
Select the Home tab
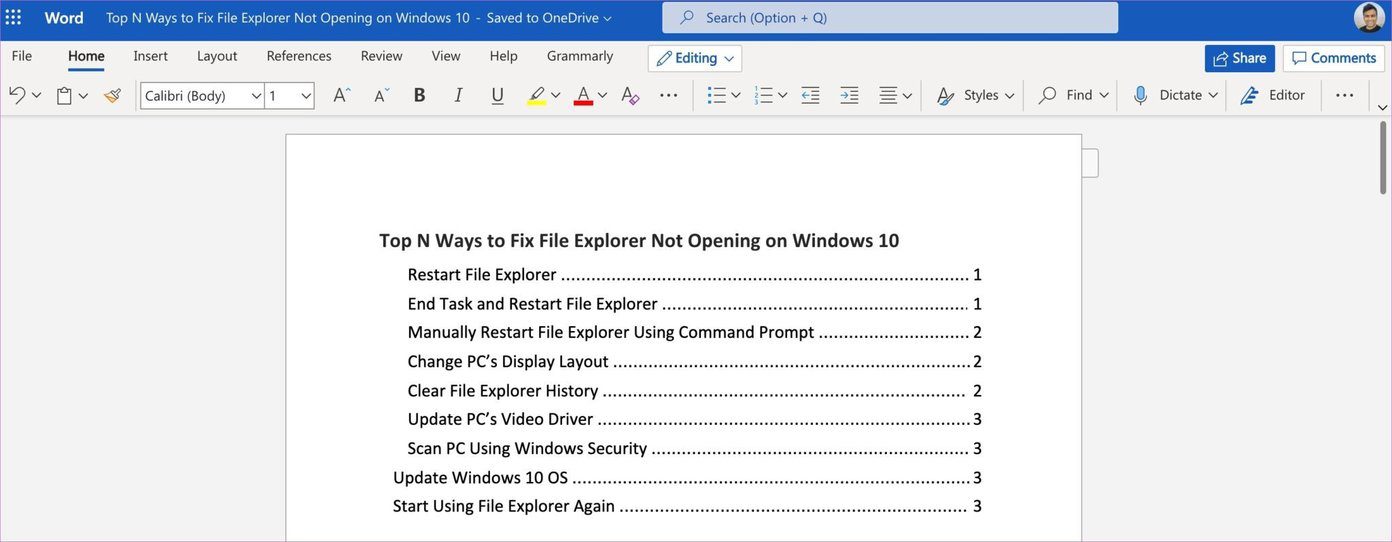coord(86,56)
